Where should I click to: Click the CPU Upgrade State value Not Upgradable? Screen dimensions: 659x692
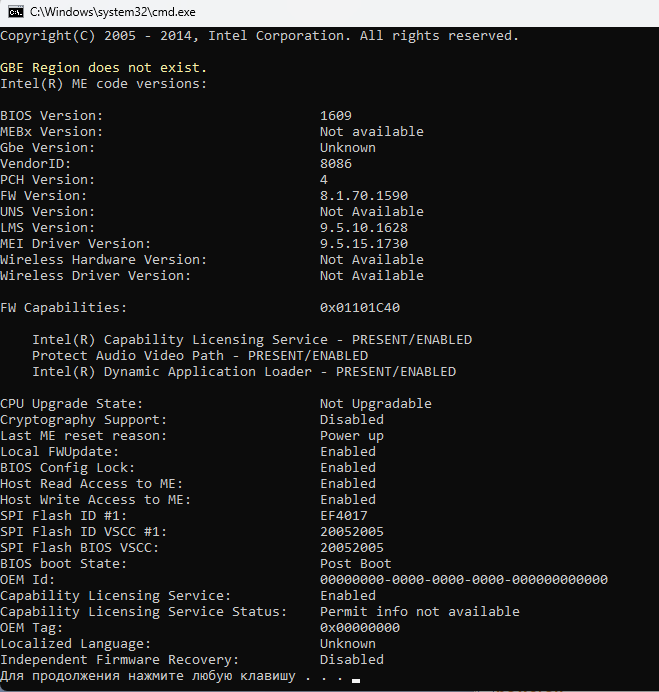click(376, 403)
